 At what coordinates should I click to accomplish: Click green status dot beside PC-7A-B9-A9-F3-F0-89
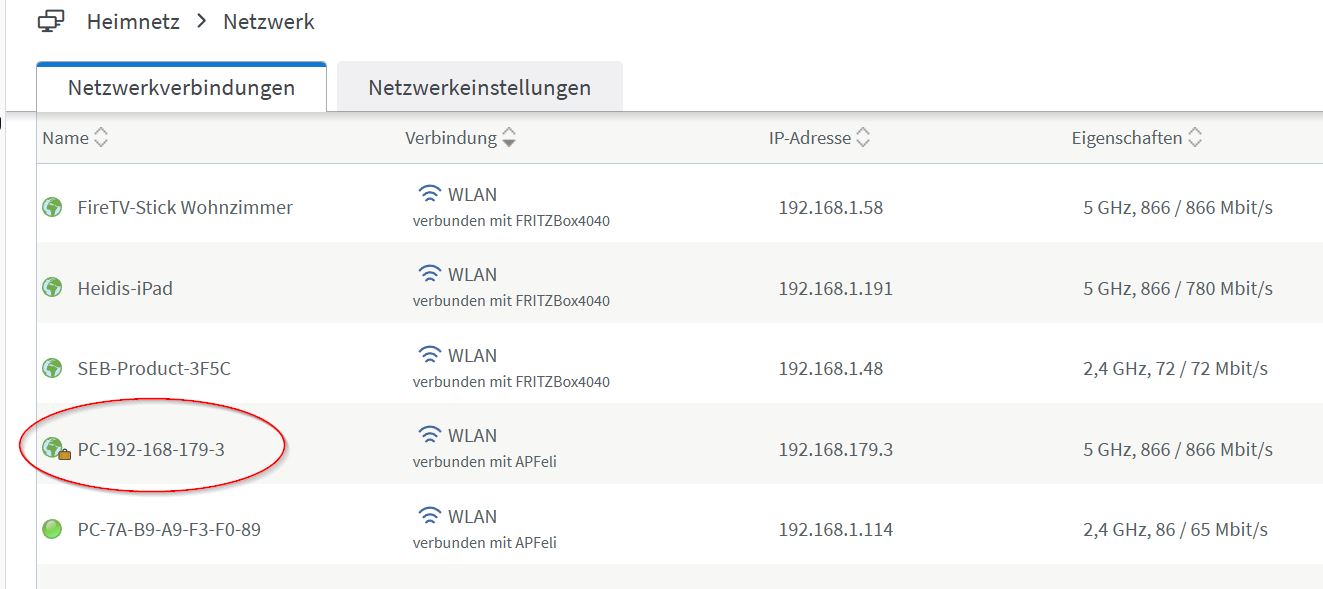point(52,529)
